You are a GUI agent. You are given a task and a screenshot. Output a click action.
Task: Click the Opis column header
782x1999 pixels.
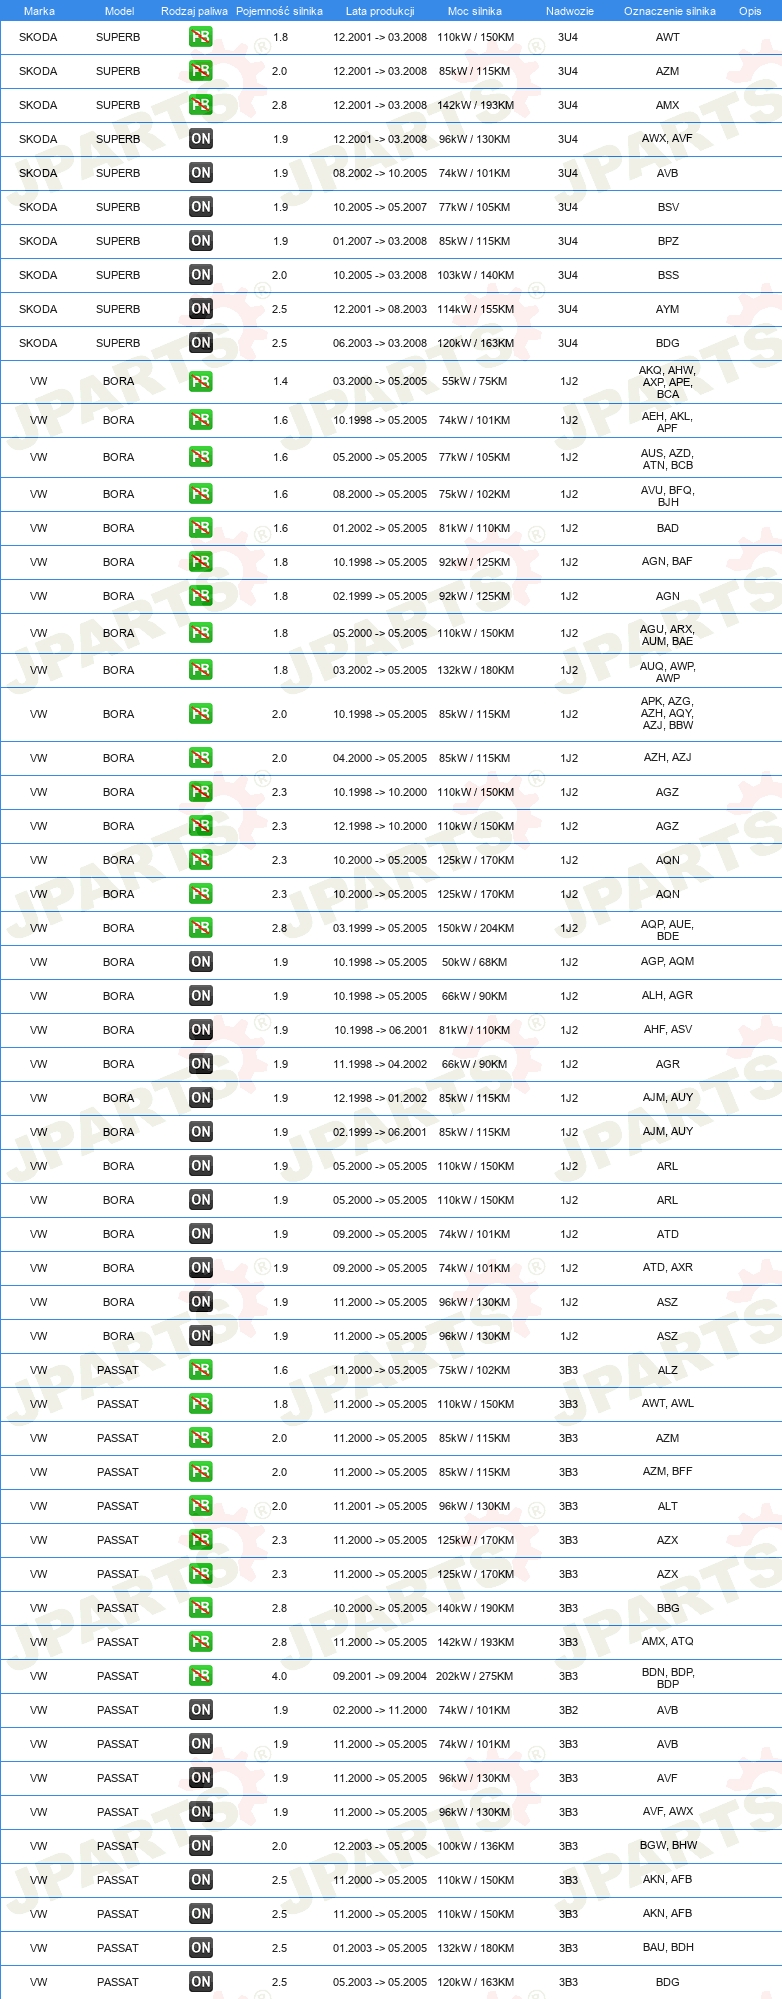(750, 11)
